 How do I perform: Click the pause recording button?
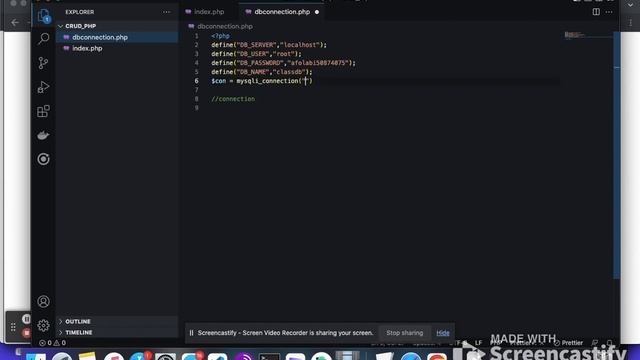pyautogui.click(x=27, y=319)
